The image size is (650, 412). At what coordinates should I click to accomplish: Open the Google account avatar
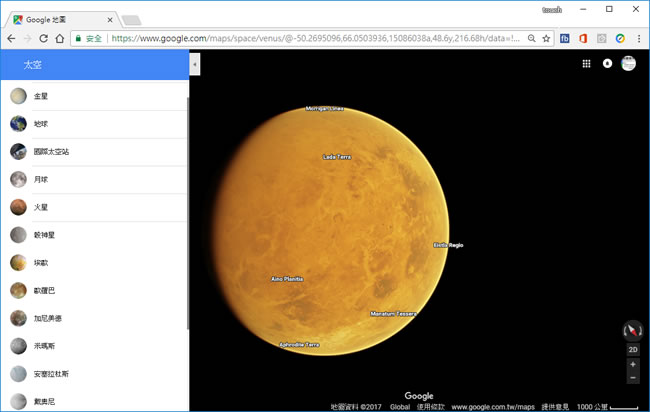coord(629,64)
